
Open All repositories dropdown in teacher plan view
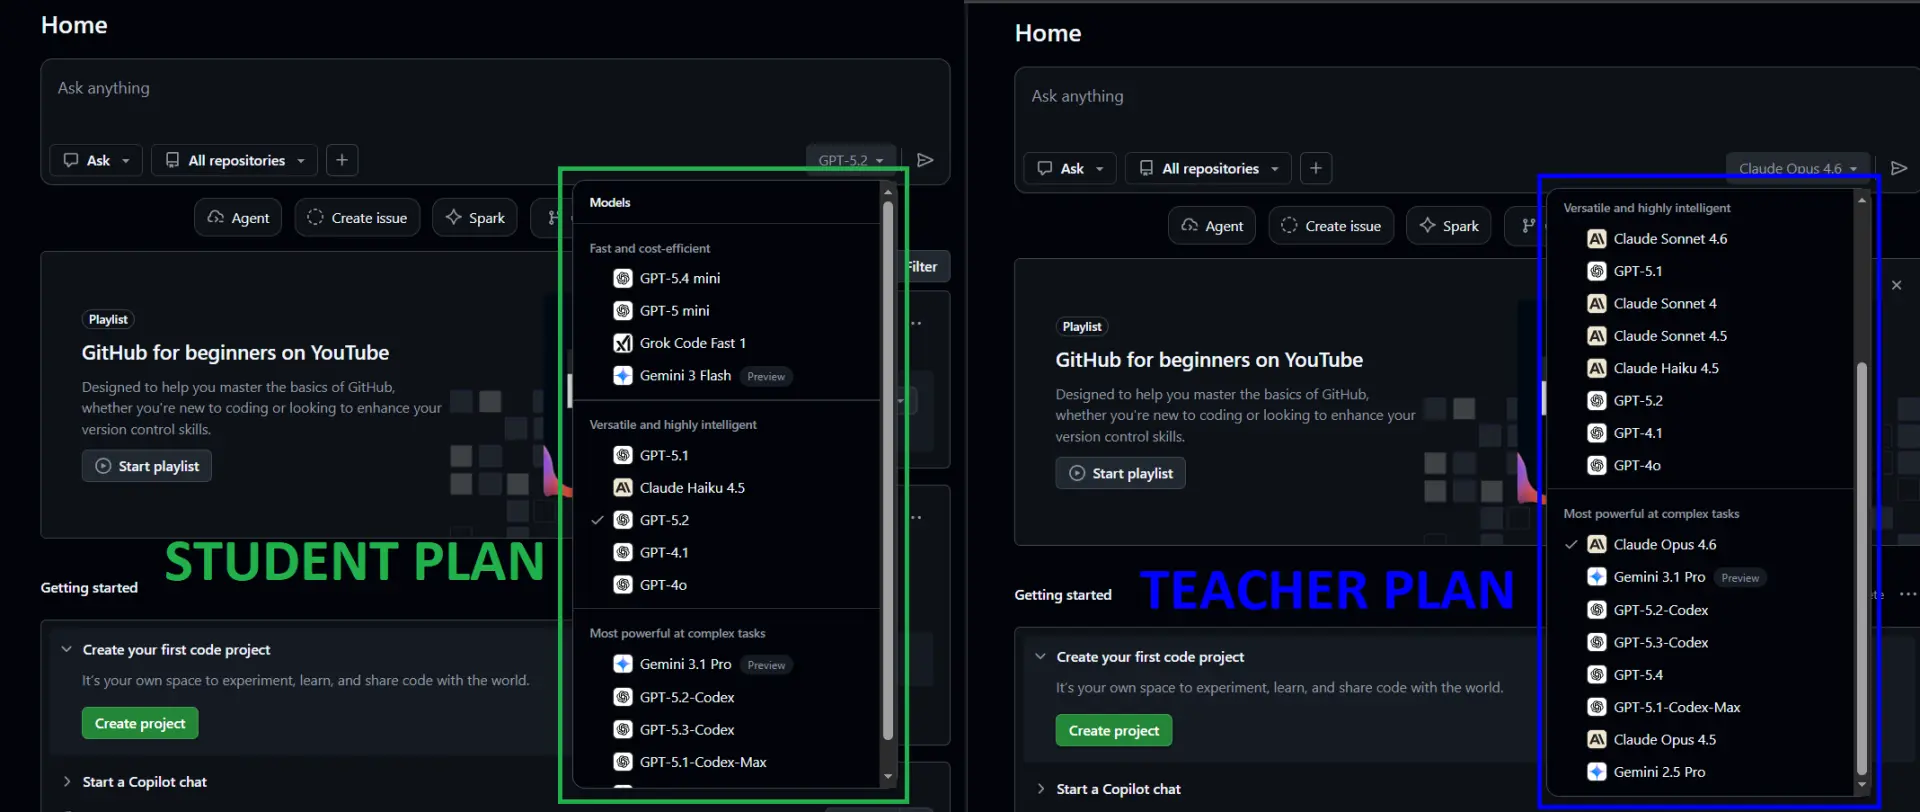[x=1209, y=168]
